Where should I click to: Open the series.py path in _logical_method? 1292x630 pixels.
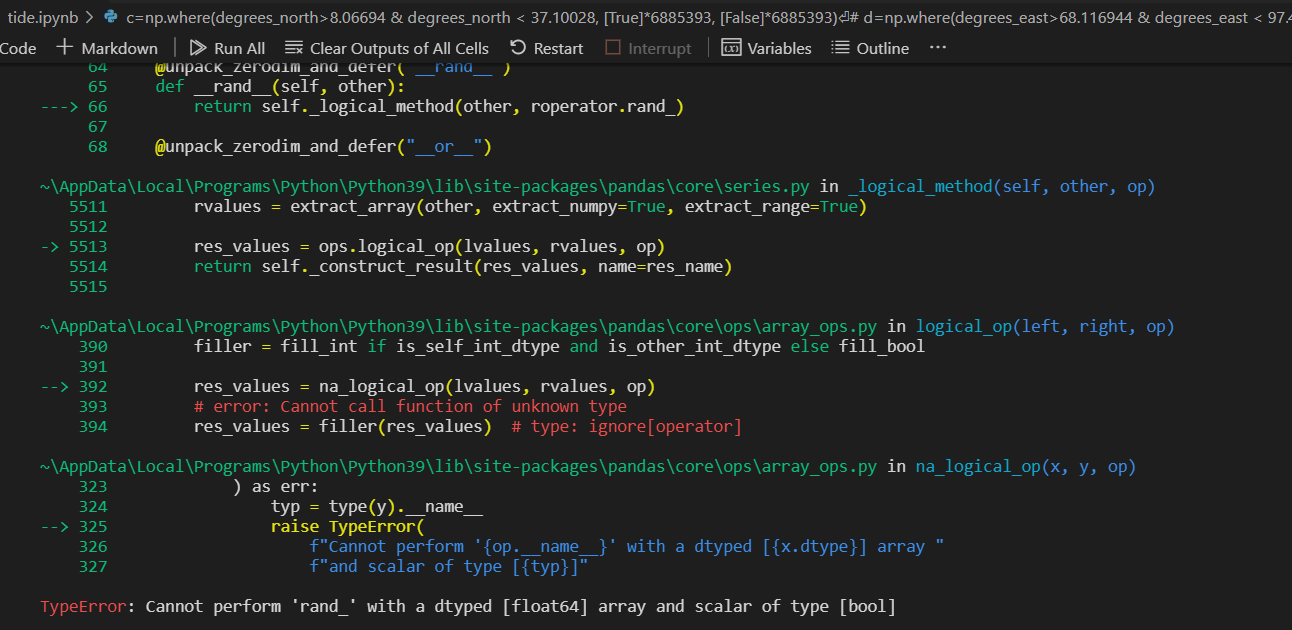point(427,186)
